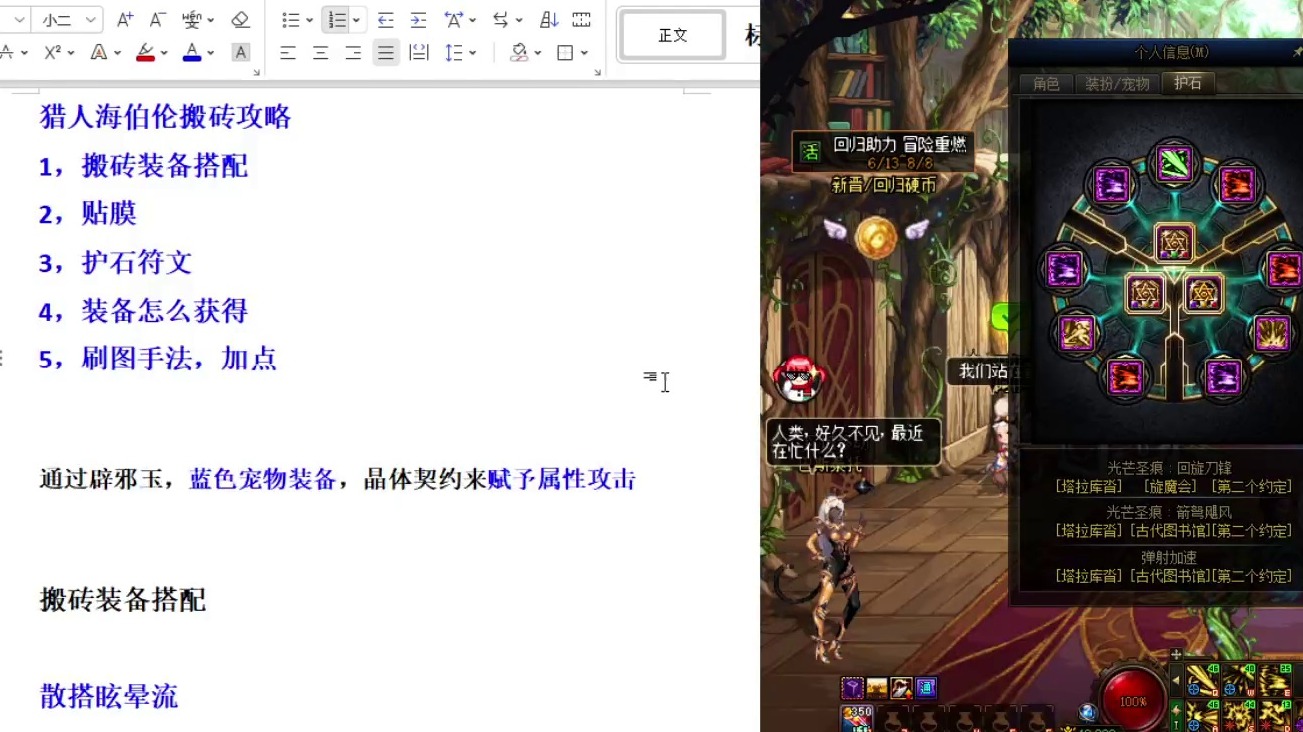Decrease the font size with the A- icon
The height and width of the screenshot is (732, 1303).
(156, 19)
